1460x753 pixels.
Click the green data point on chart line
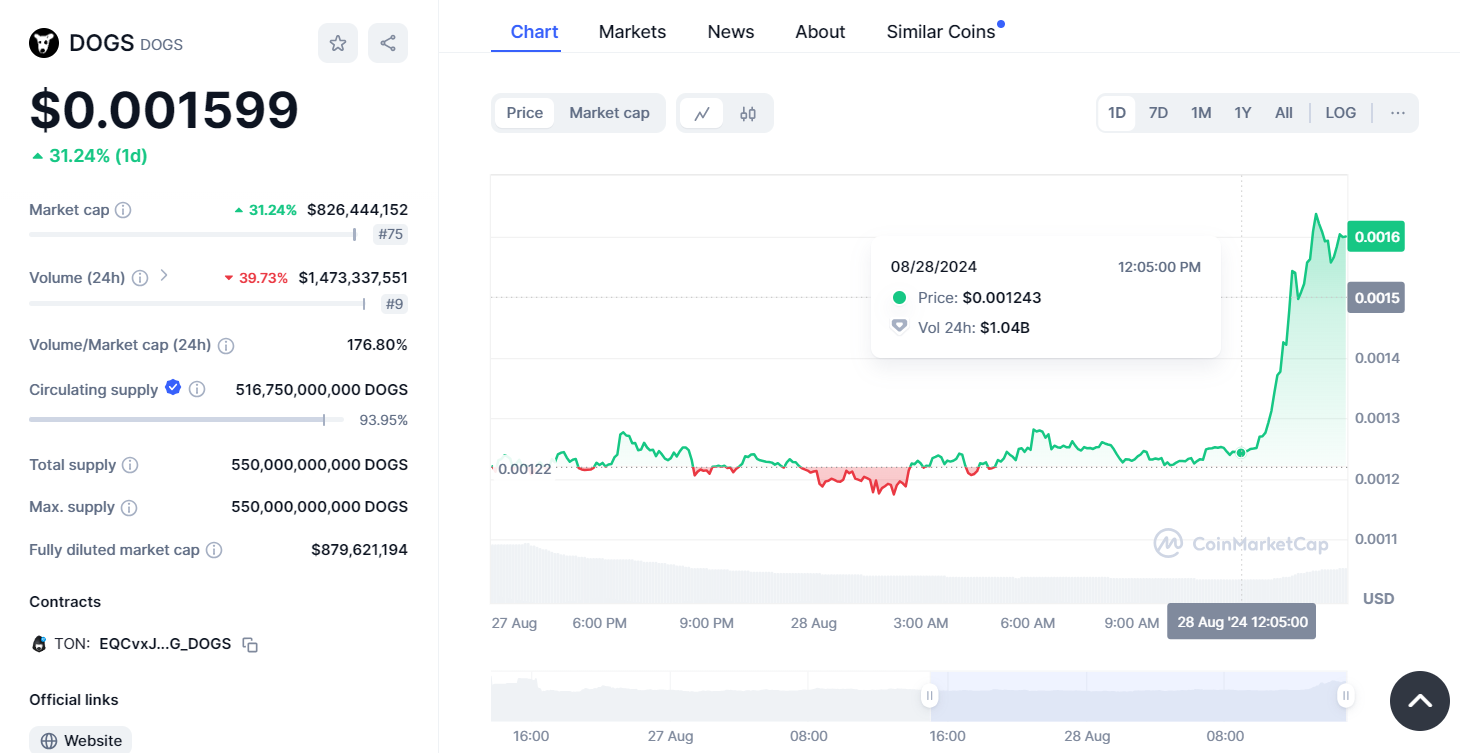[1241, 453]
